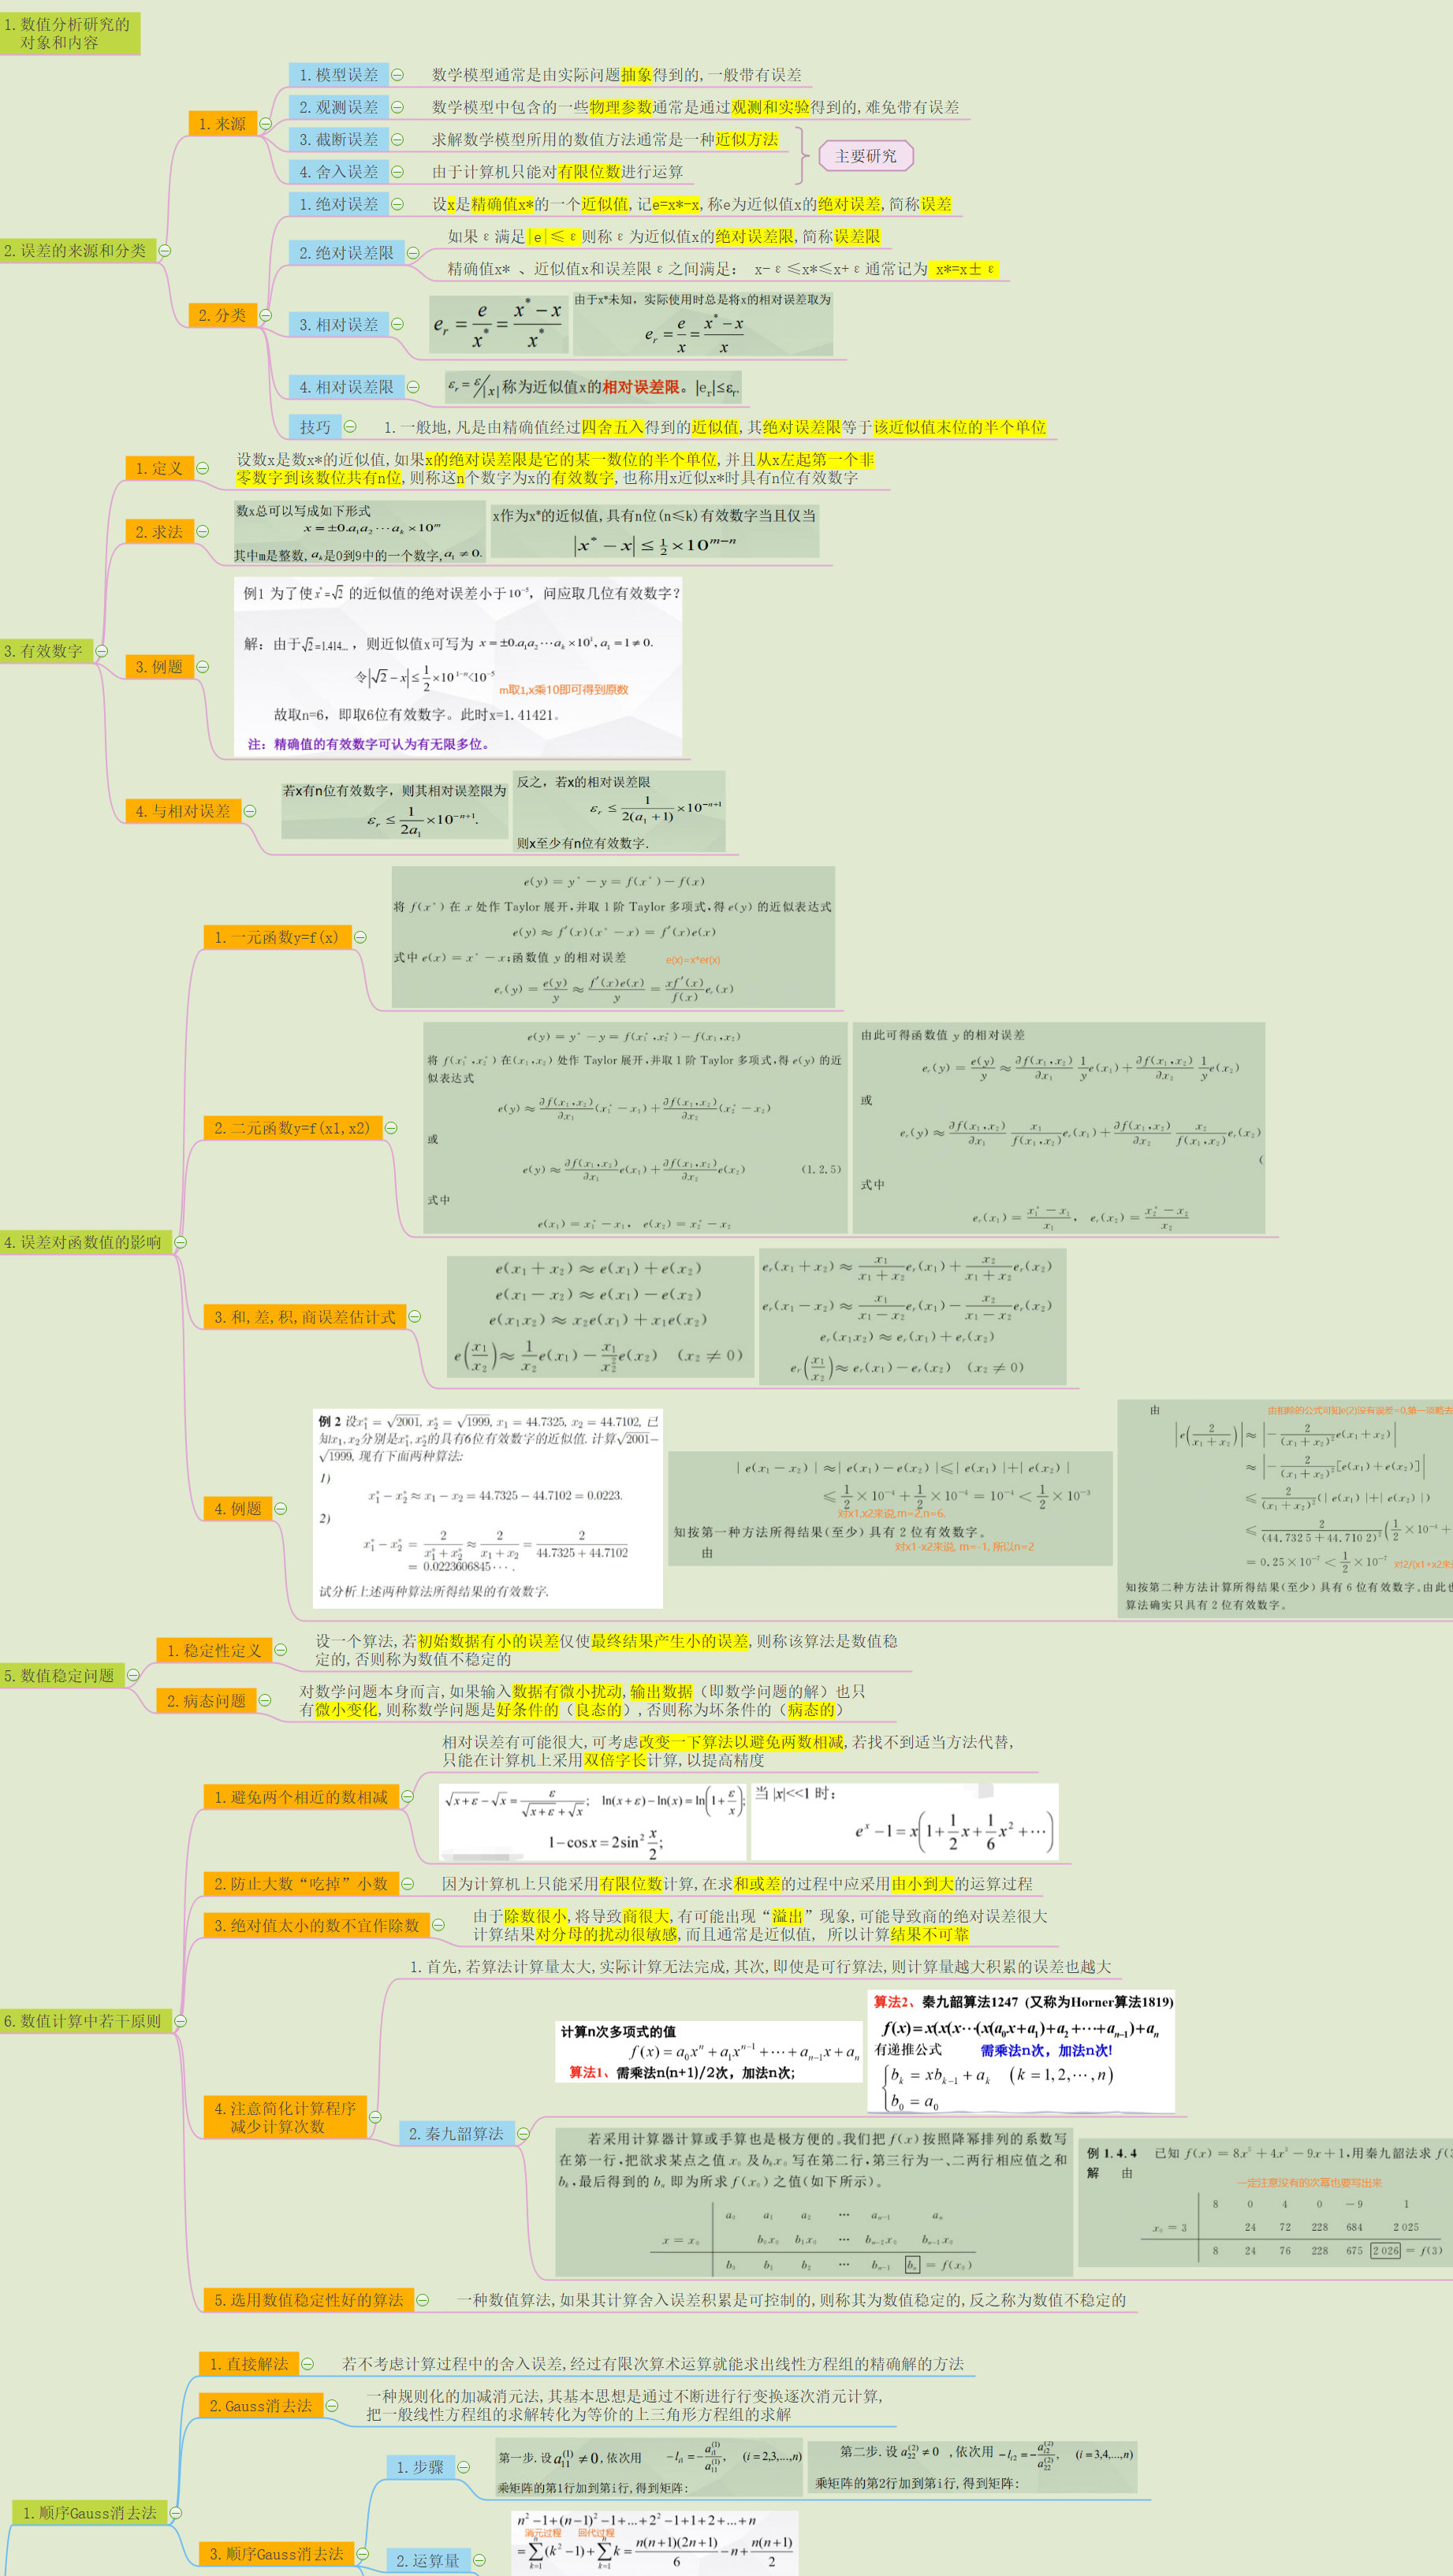
Task: Select the '2. 防止大数"吃掉"小数' node
Action: 301,1884
